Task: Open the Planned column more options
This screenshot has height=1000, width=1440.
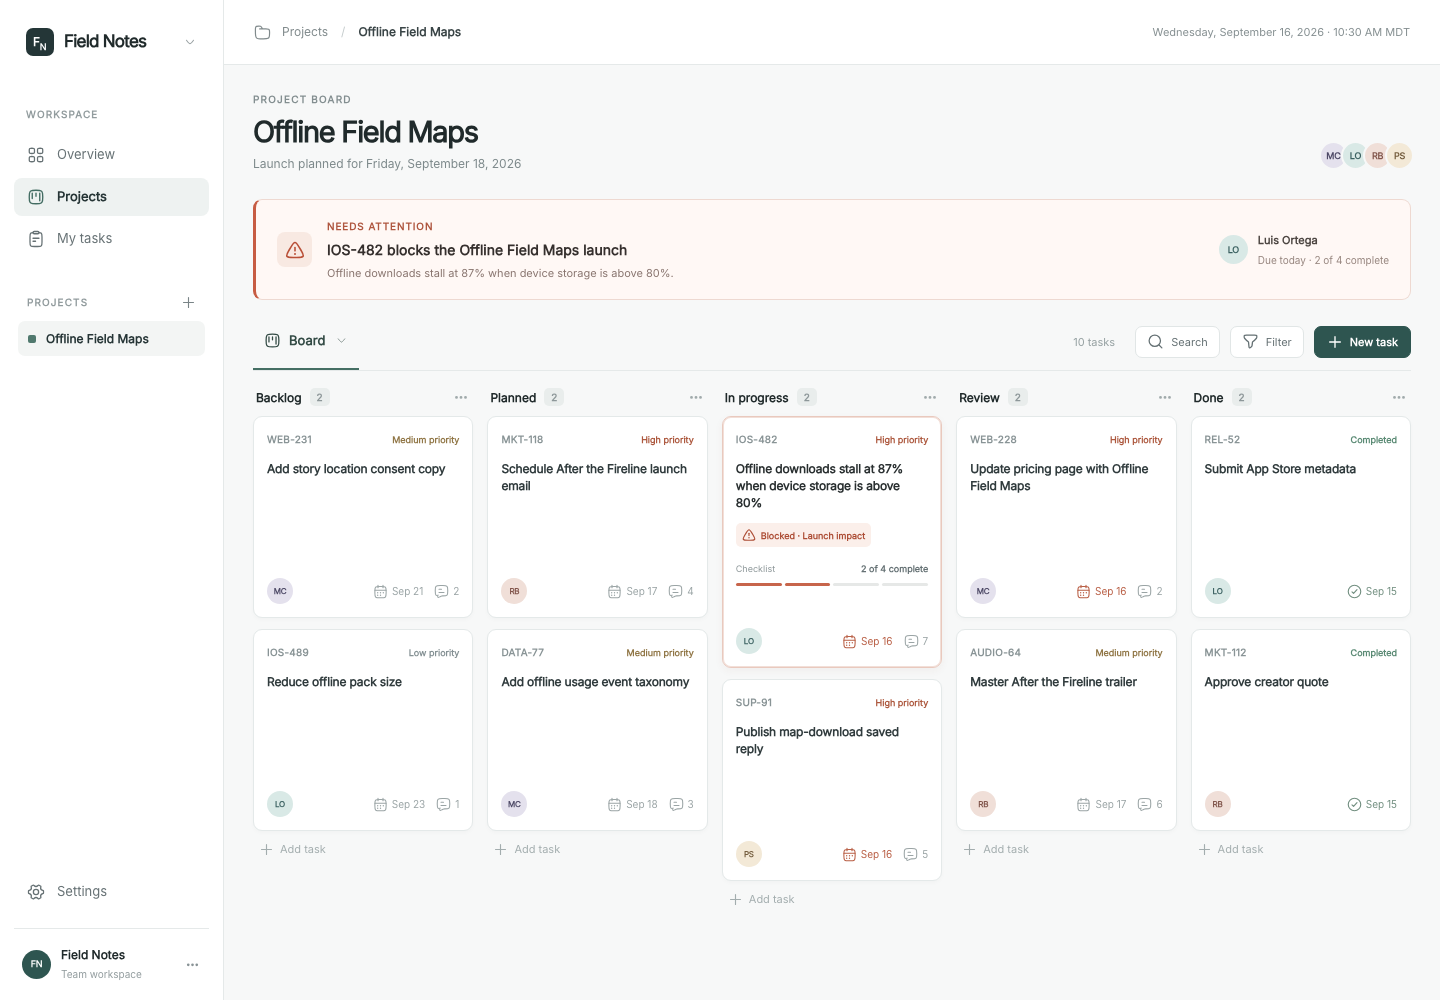Action: [696, 398]
